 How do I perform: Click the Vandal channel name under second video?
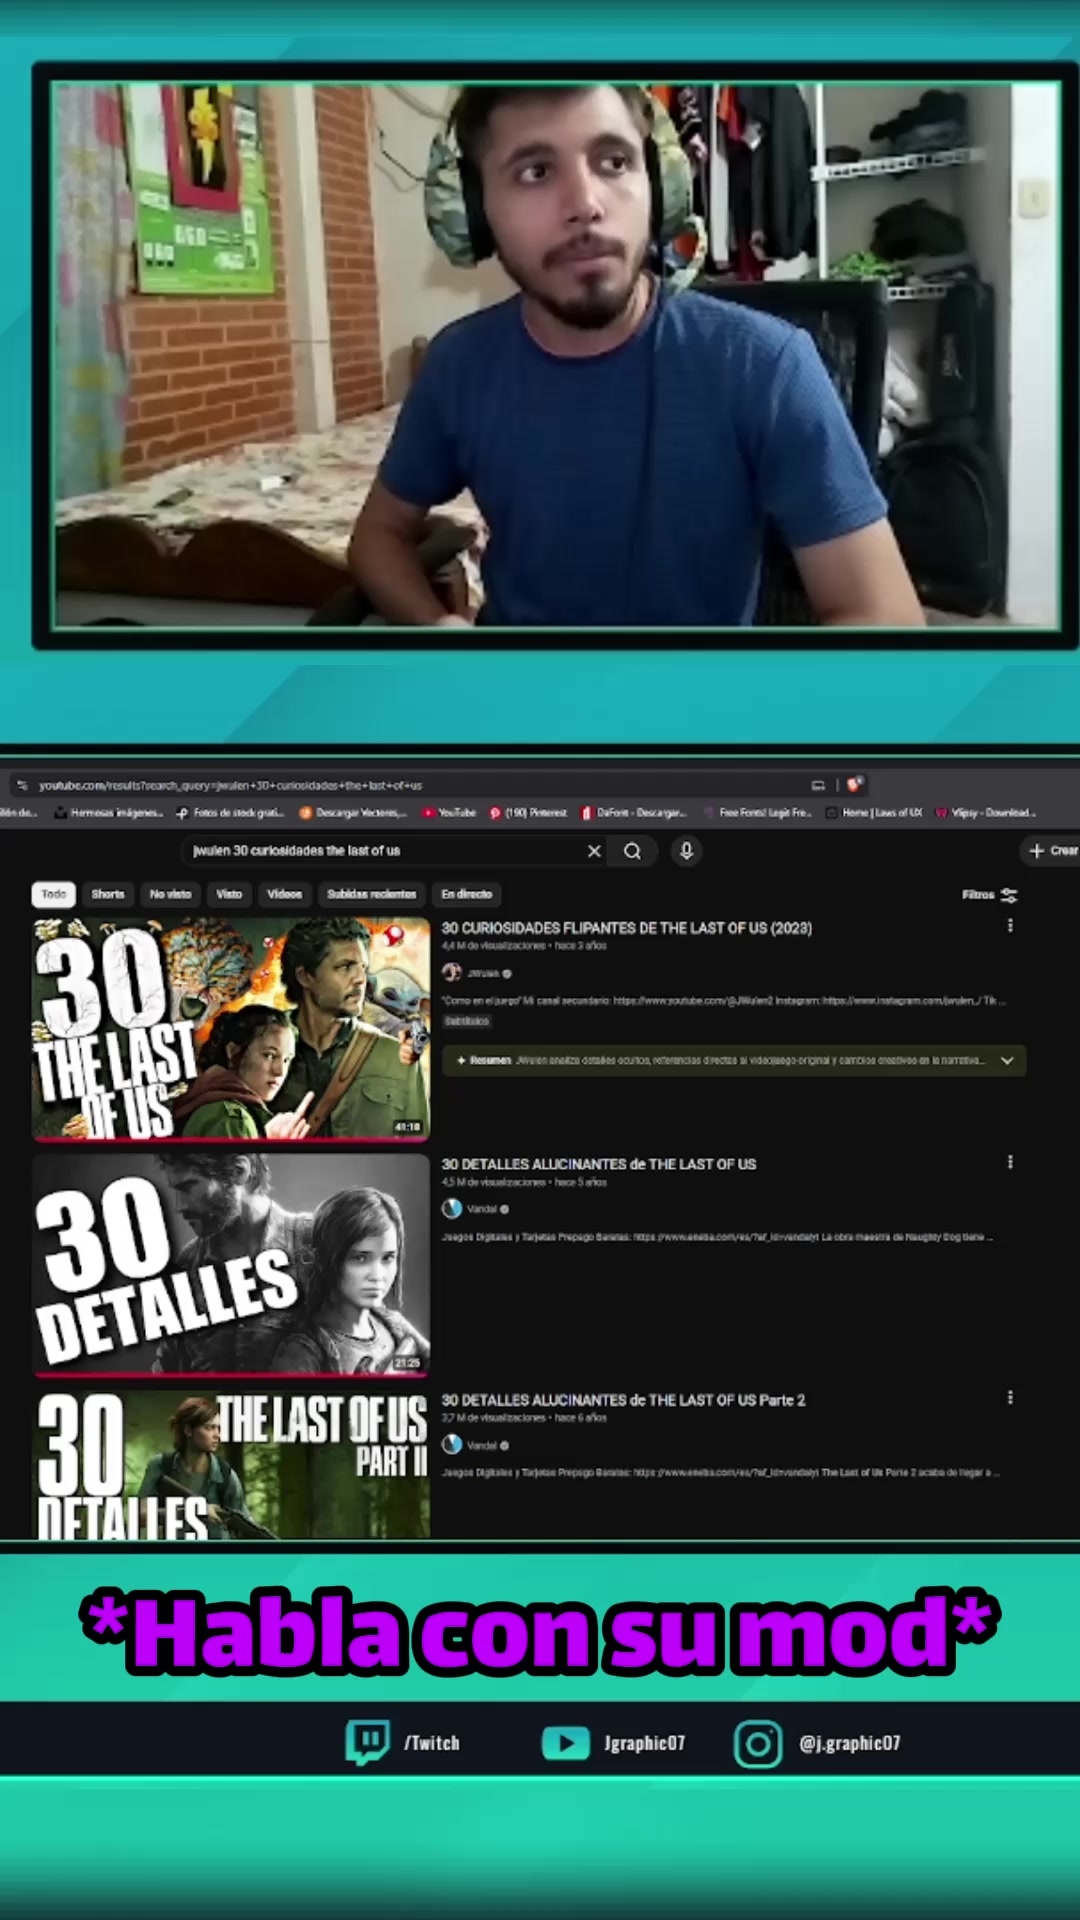[x=482, y=1209]
